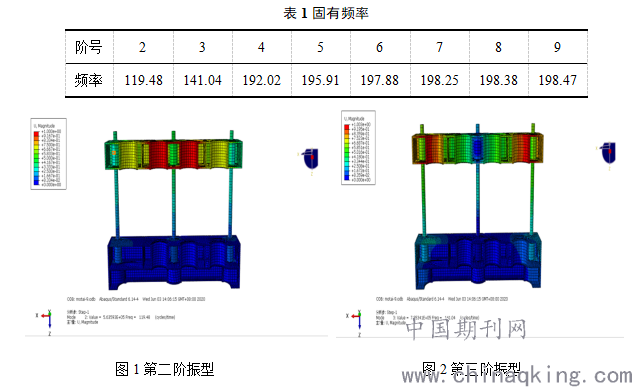Click the 198.47 frequency cell
The image size is (632, 387).
[558, 80]
